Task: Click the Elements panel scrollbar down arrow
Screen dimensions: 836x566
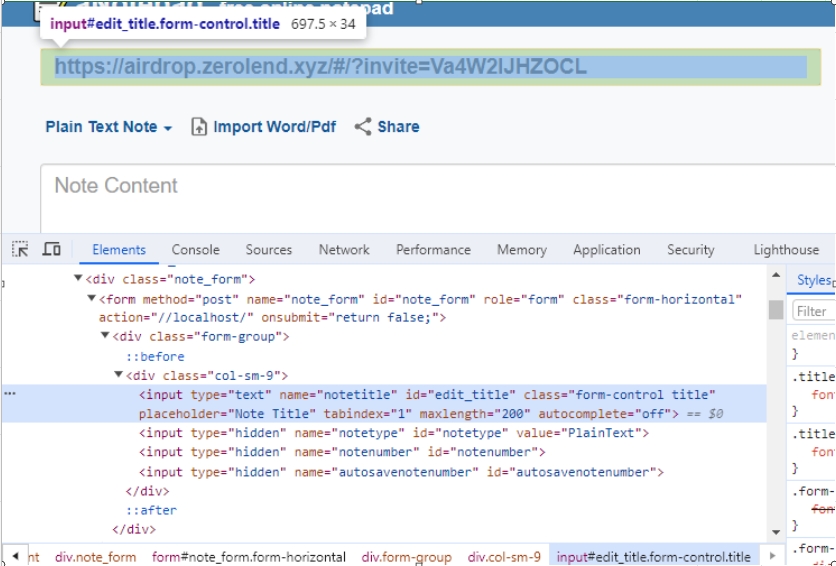Action: (x=776, y=532)
